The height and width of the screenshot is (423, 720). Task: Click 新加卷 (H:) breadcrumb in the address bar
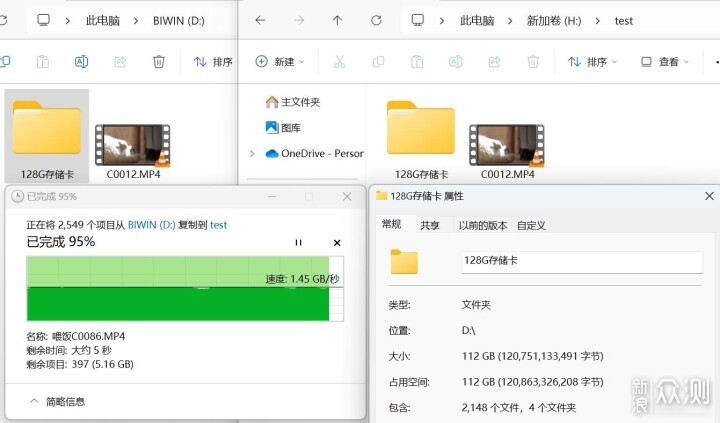pyautogui.click(x=554, y=21)
